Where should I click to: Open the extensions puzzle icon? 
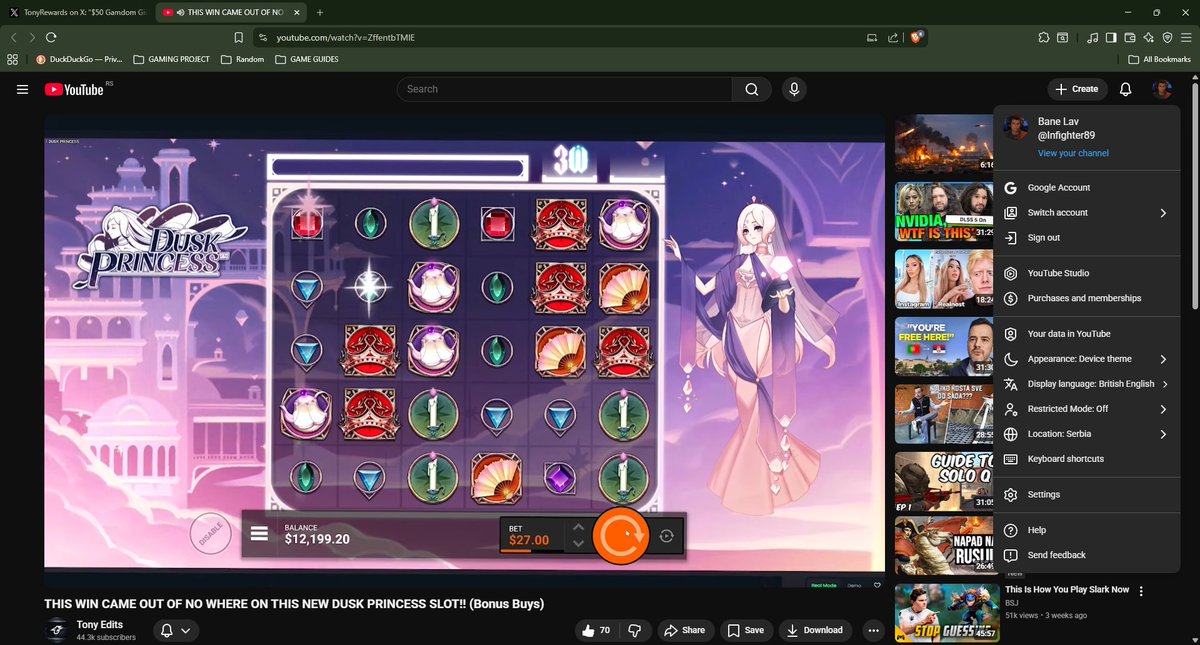tap(1044, 37)
